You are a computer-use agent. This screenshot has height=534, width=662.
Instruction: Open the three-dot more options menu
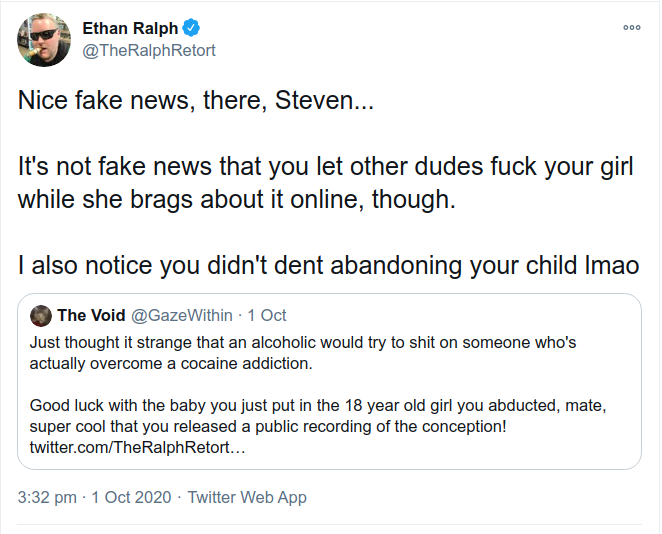pos(632,28)
